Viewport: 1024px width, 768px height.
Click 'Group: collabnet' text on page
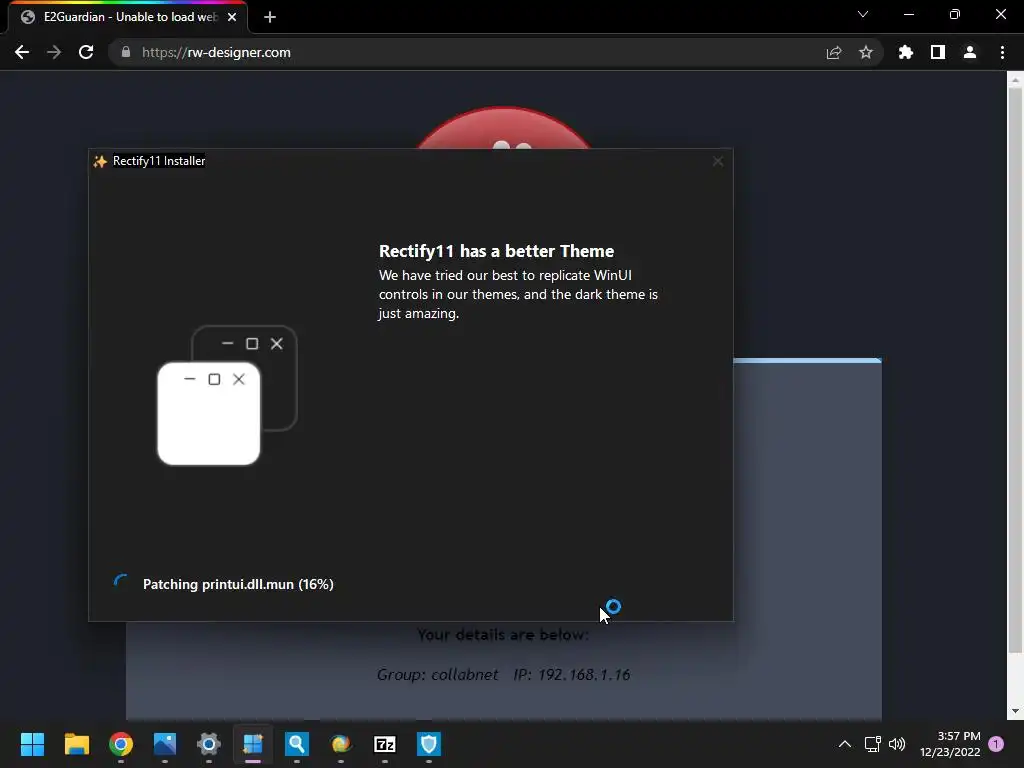[x=437, y=675]
